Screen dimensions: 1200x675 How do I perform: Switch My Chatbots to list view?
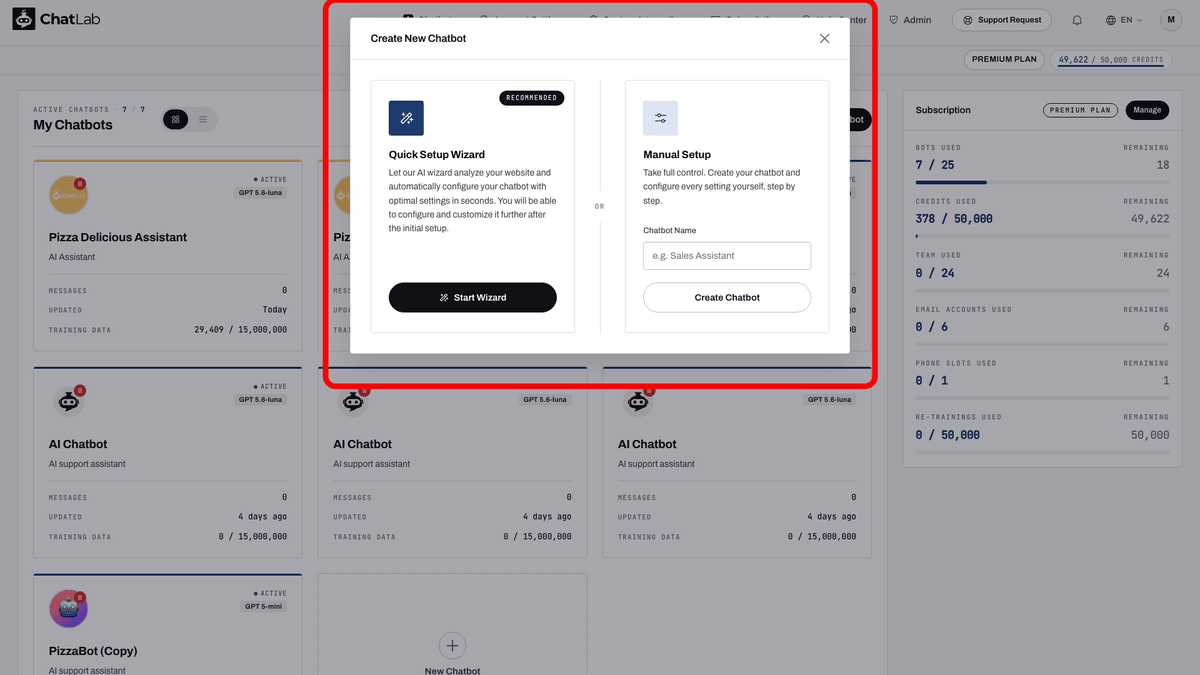(203, 119)
